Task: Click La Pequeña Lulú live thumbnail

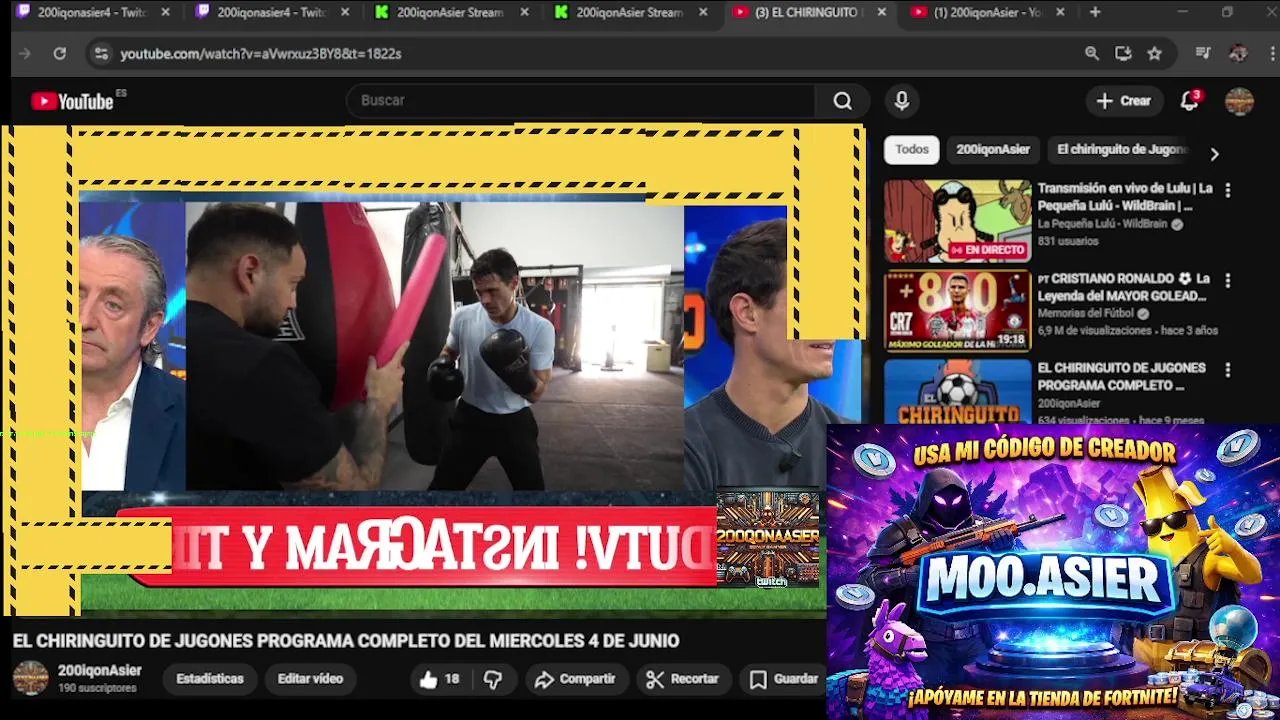Action: (957, 221)
